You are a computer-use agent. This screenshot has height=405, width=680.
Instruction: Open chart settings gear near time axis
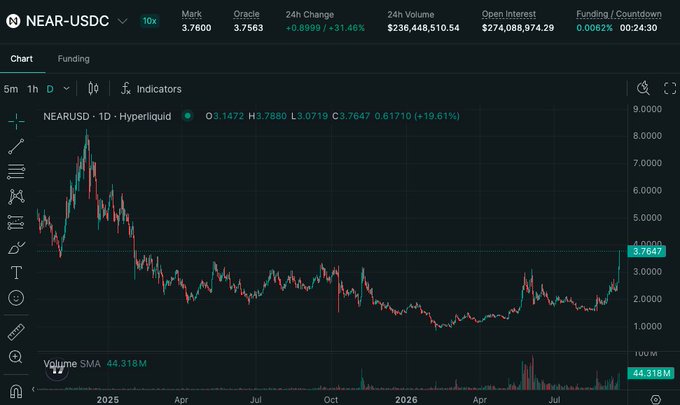point(656,399)
